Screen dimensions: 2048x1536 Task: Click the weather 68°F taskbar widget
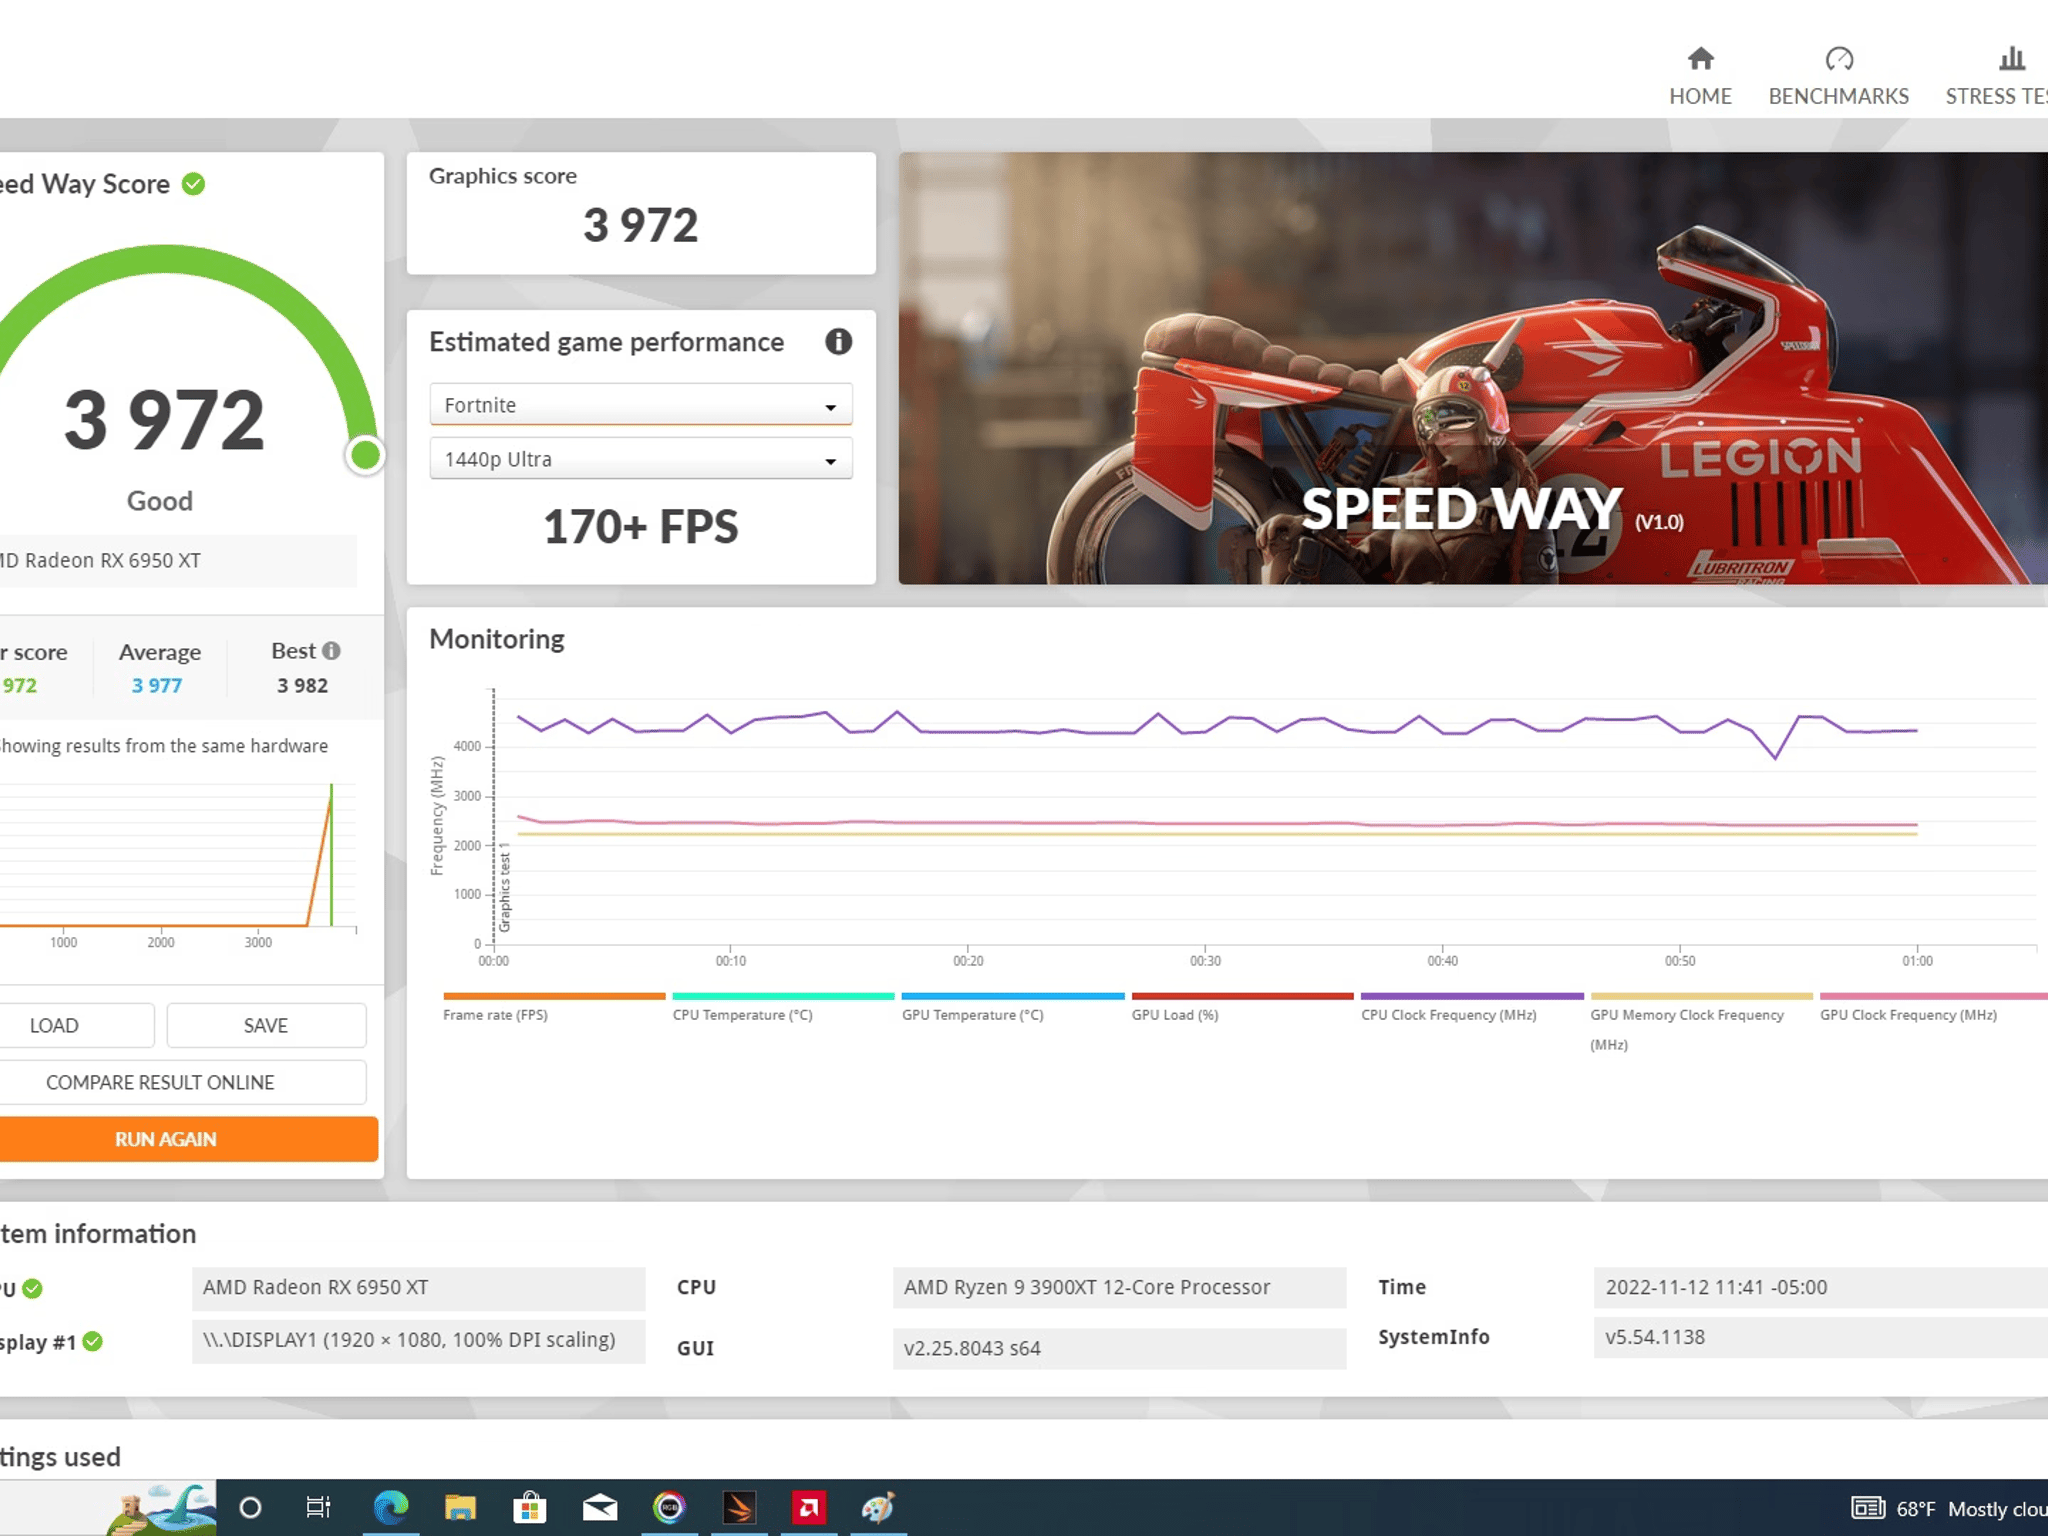1949,1508
